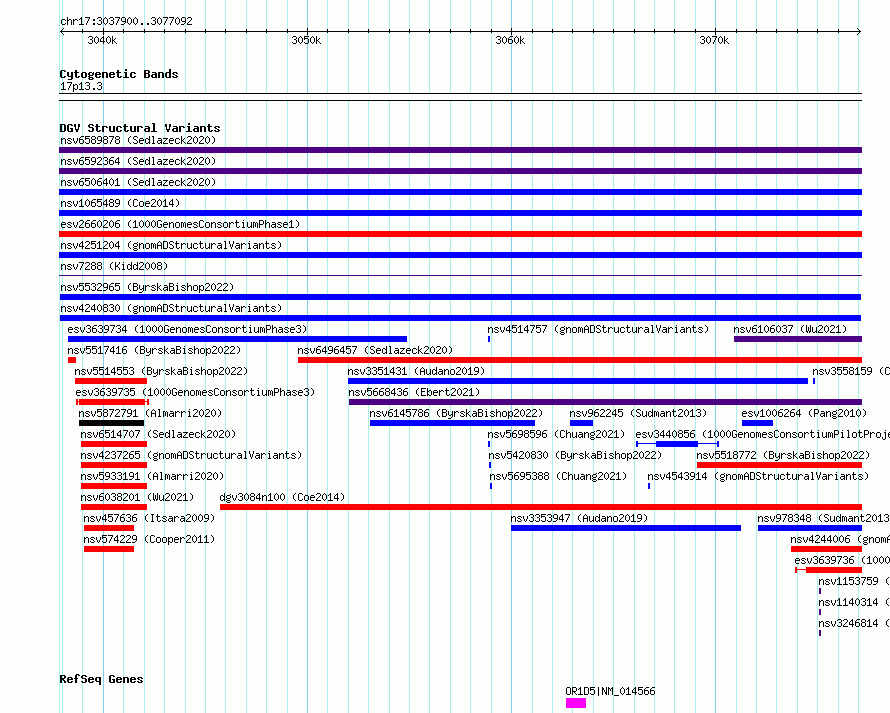Select nsv4251204 (gnomADStructuralVariants) label
The width and height of the screenshot is (890, 713).
[x=171, y=245]
